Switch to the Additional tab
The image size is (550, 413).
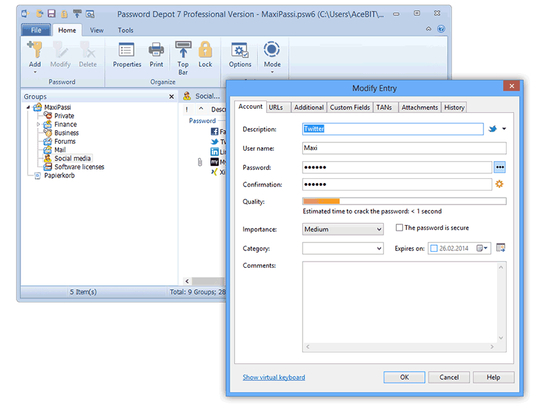[x=309, y=107]
